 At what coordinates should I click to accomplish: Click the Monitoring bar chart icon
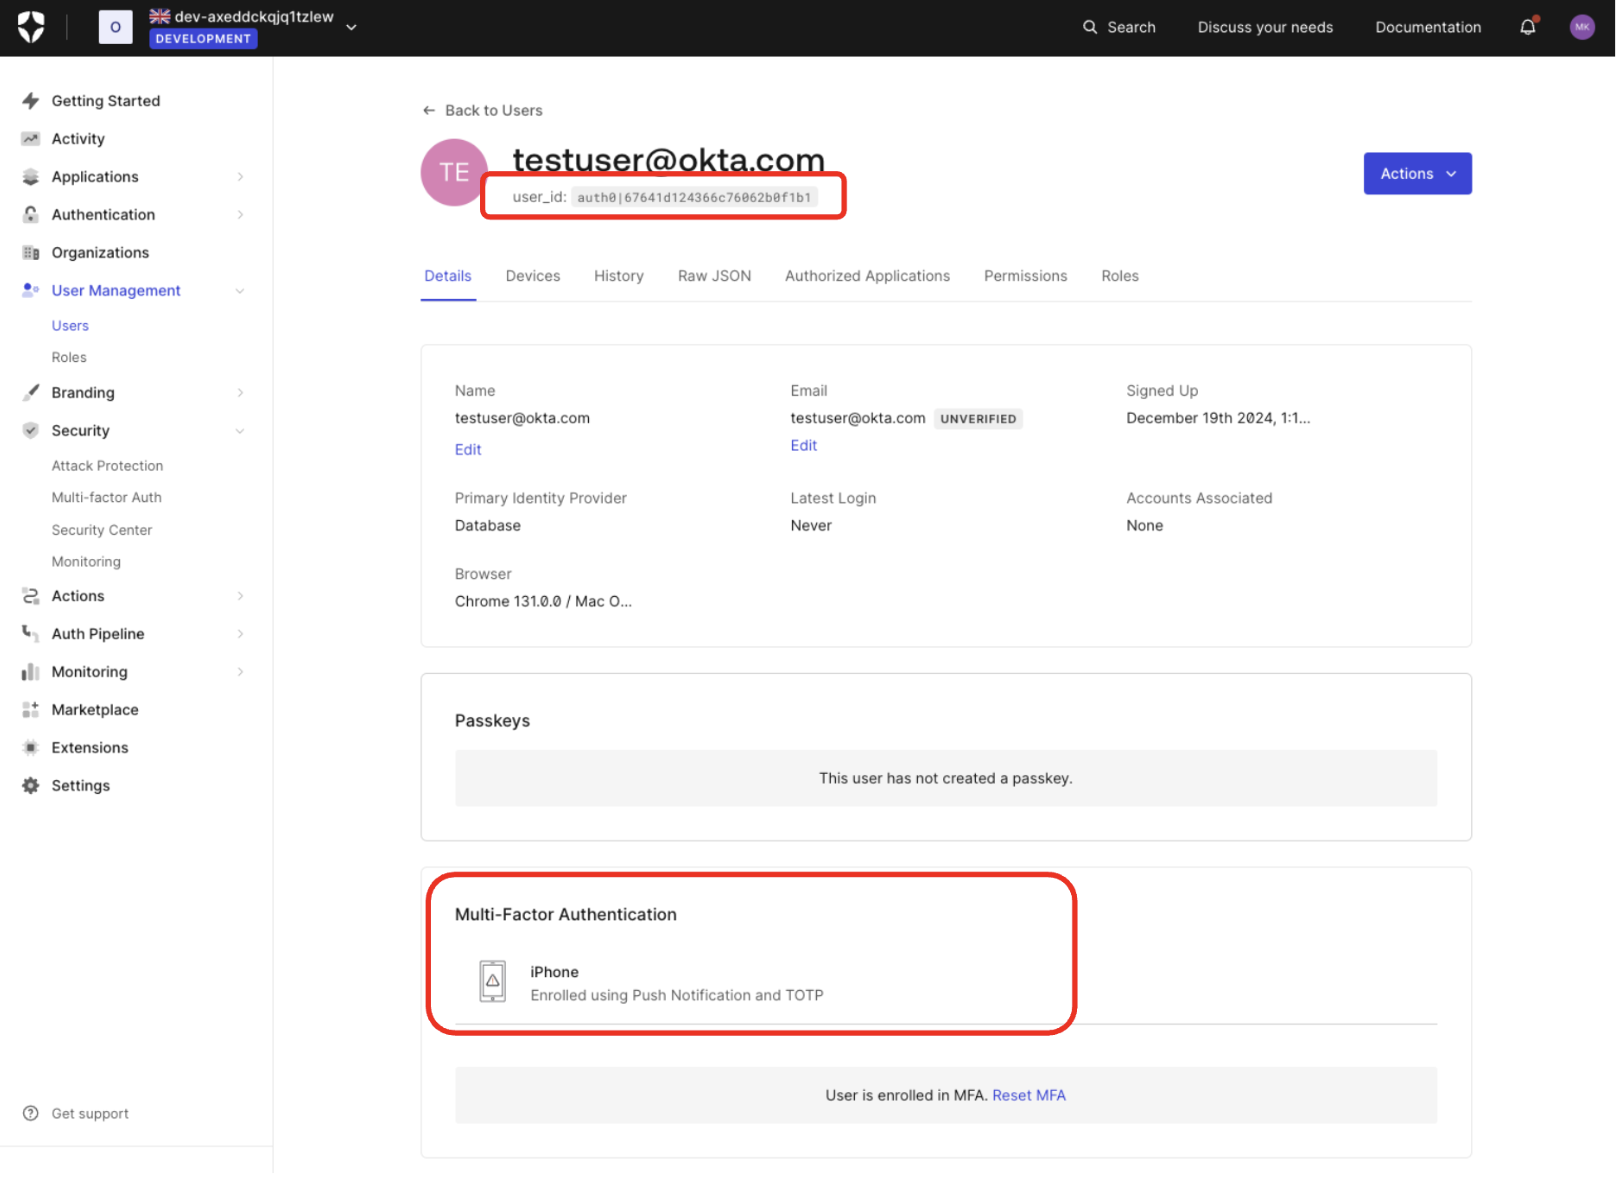pos(31,672)
